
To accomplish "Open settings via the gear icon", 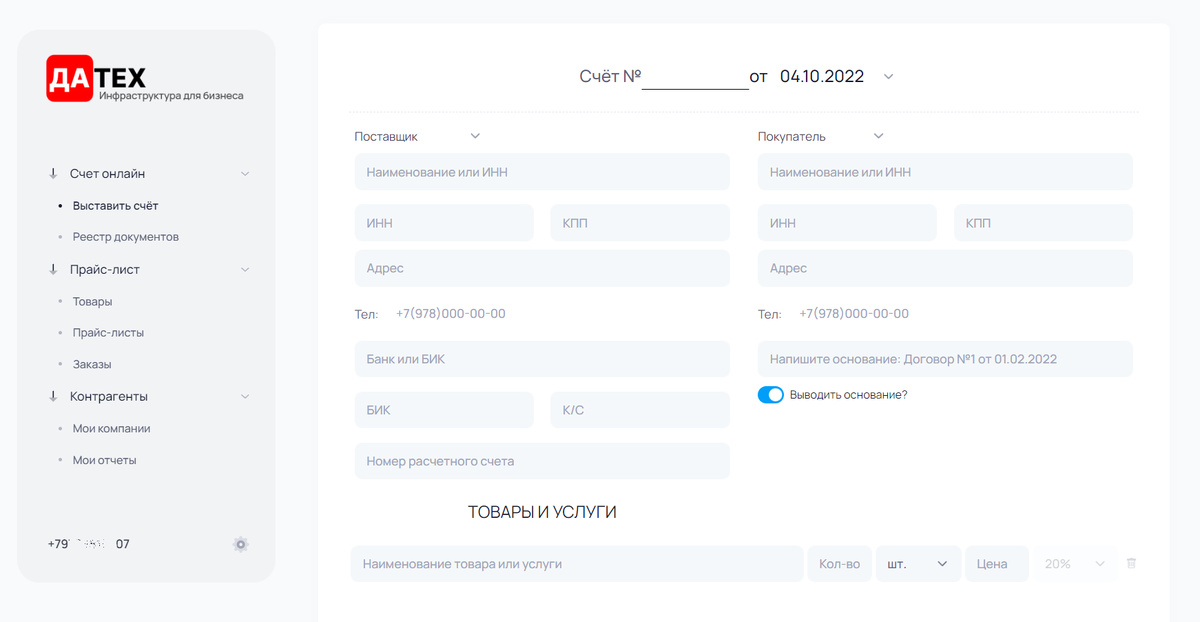I will pyautogui.click(x=240, y=545).
